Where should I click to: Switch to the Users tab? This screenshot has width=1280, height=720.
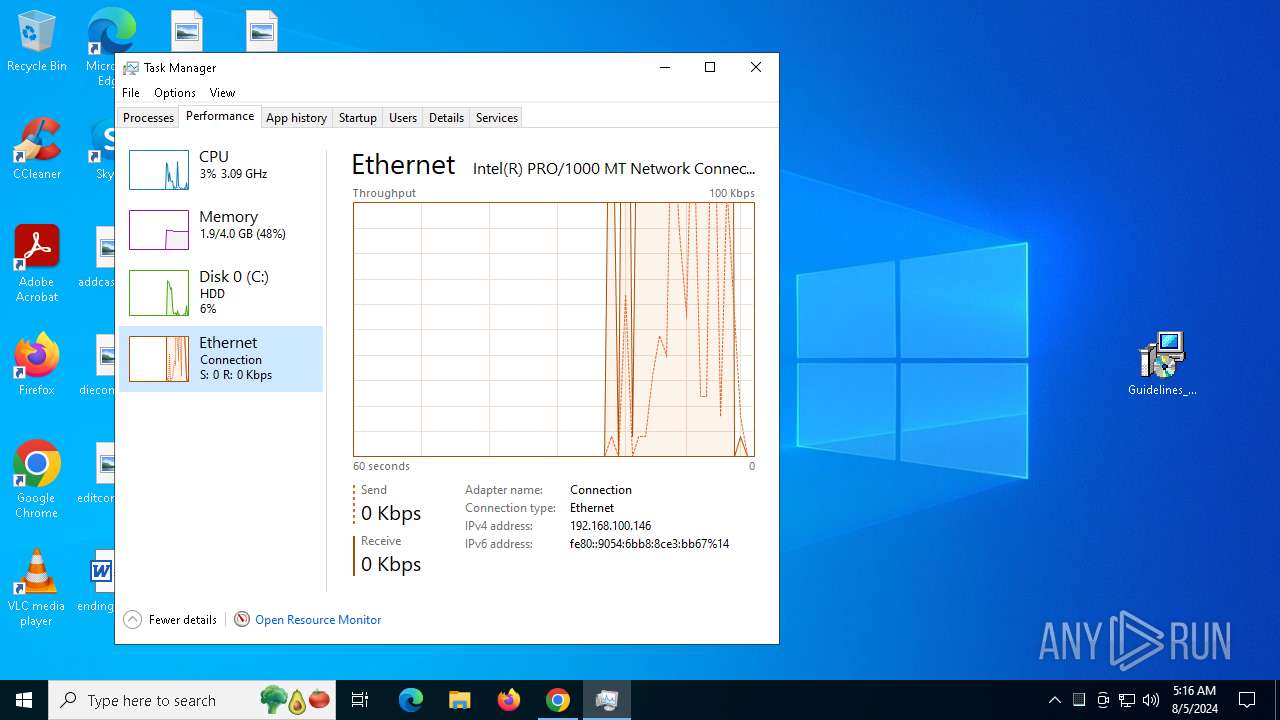click(403, 118)
